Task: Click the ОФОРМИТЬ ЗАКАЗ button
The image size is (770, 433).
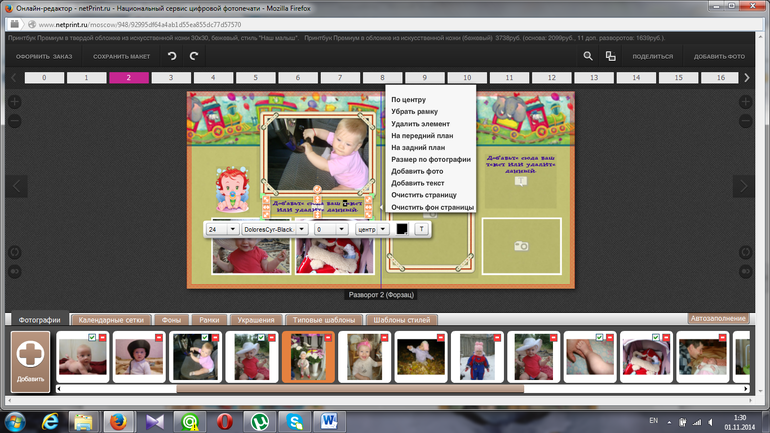Action: click(45, 57)
